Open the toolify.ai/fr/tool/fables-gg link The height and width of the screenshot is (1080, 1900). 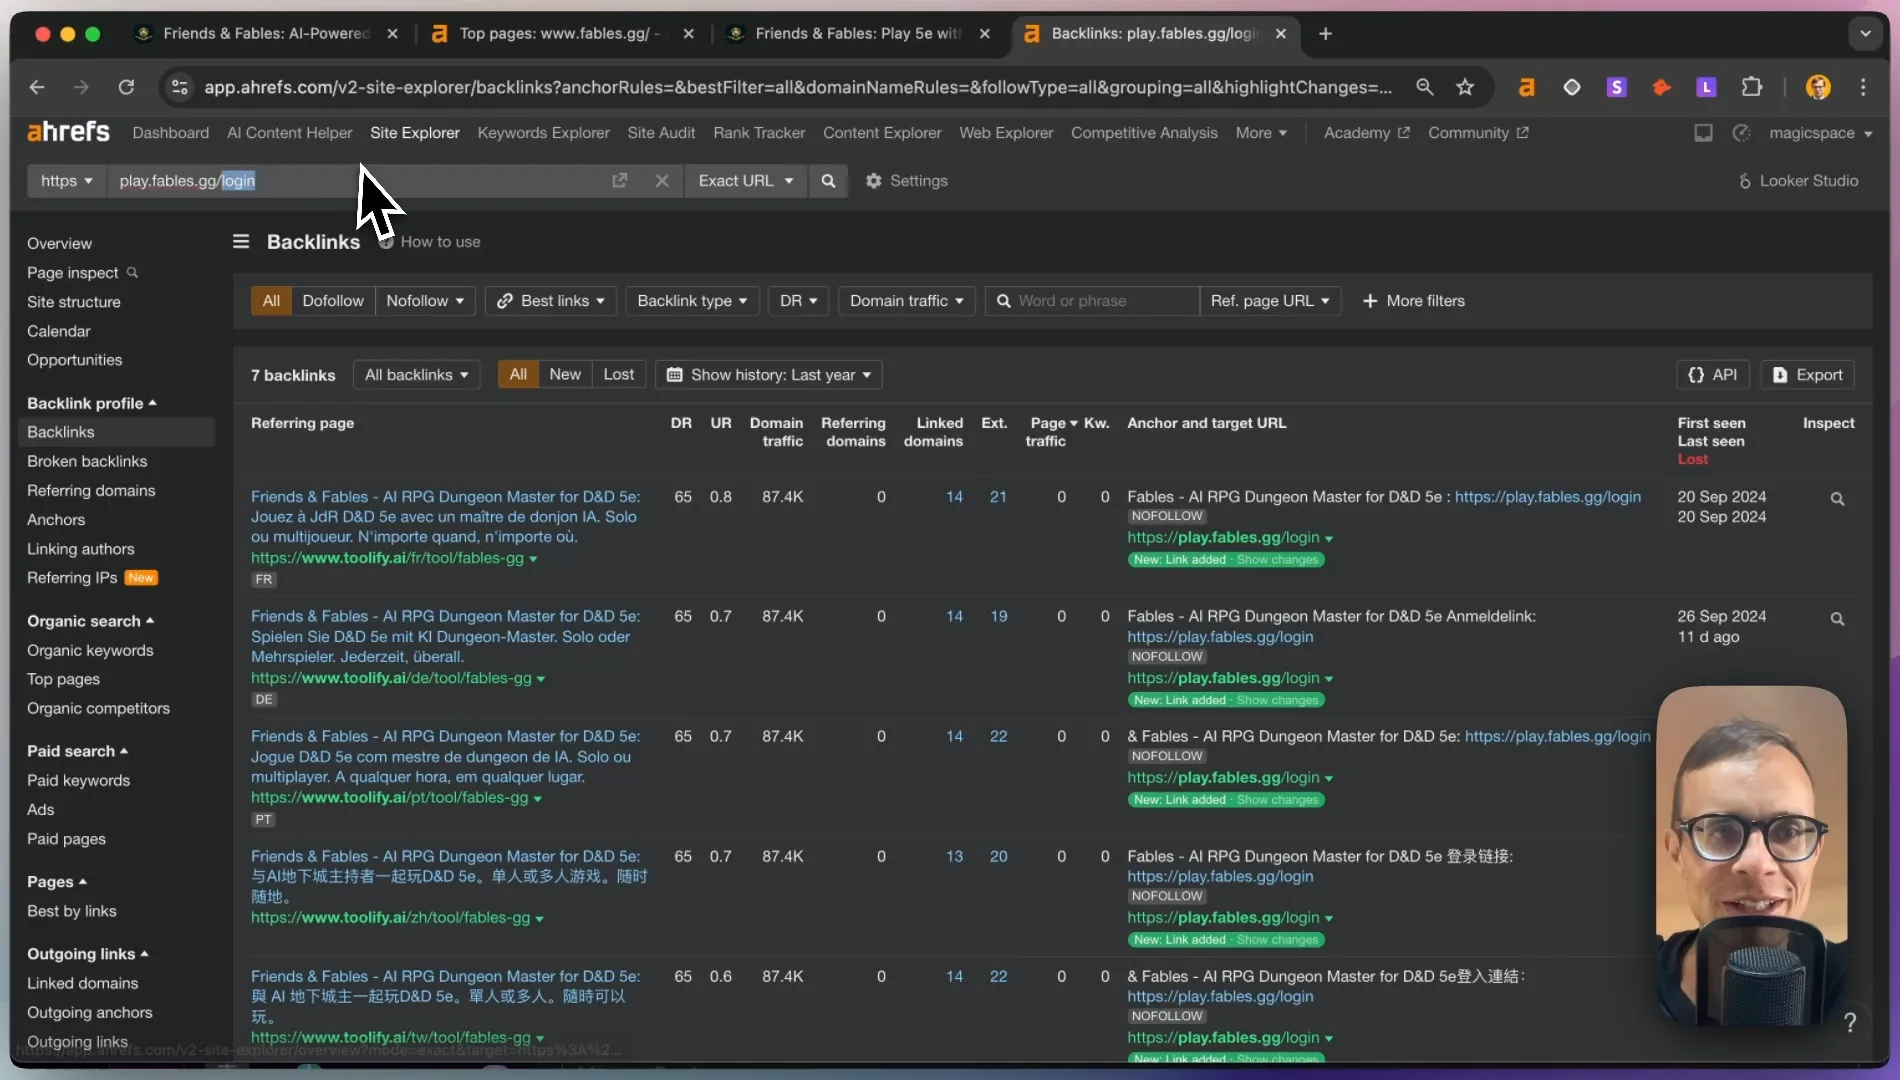(387, 558)
